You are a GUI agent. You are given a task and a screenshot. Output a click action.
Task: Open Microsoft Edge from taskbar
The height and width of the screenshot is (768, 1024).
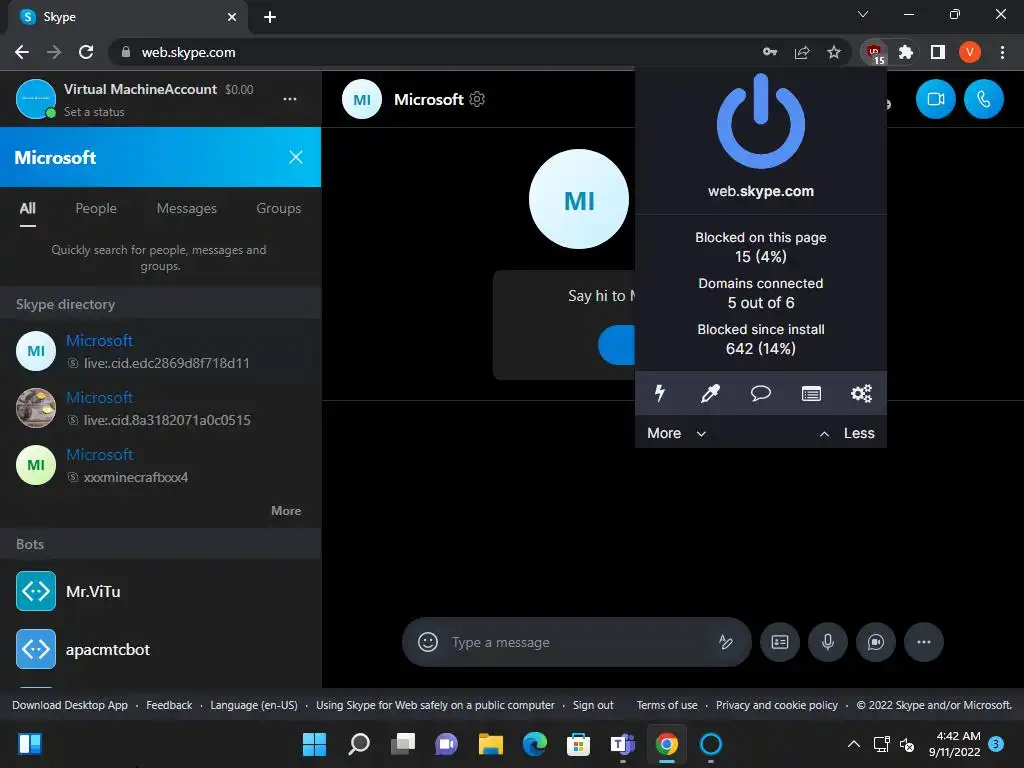535,744
